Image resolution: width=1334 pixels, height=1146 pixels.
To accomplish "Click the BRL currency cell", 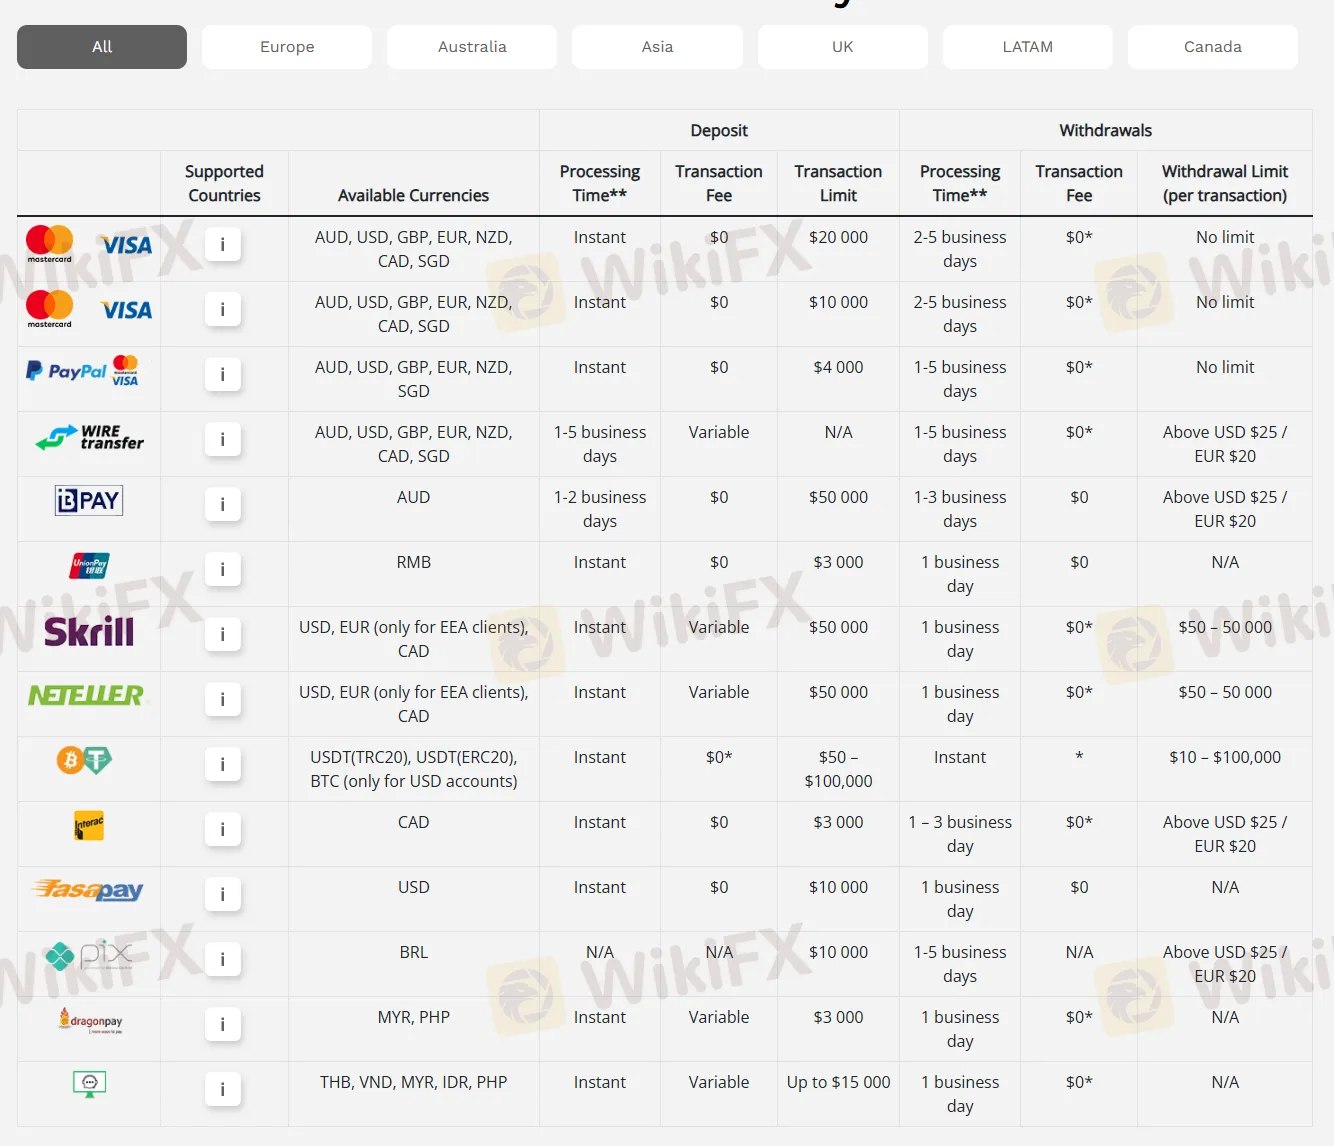I will tap(413, 952).
